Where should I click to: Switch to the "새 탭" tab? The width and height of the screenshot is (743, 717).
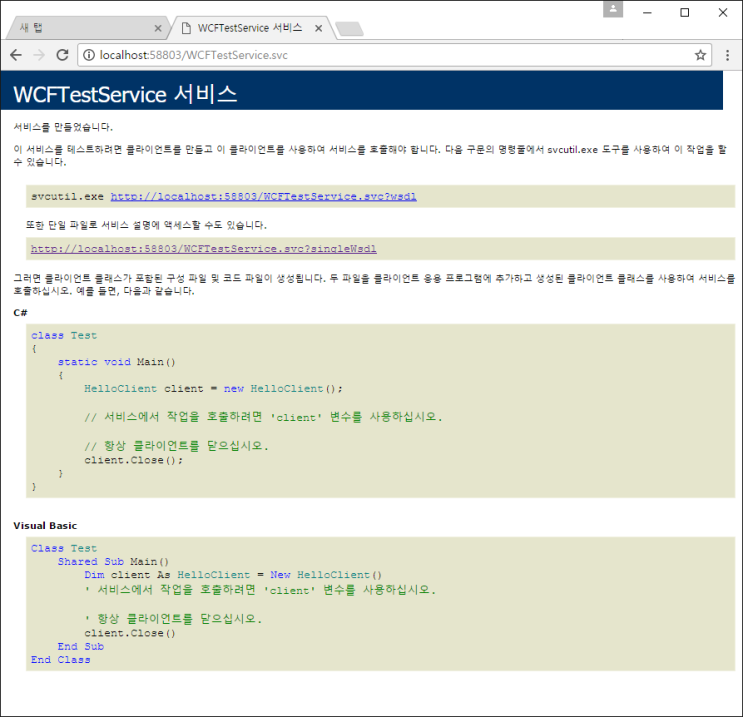coord(80,28)
